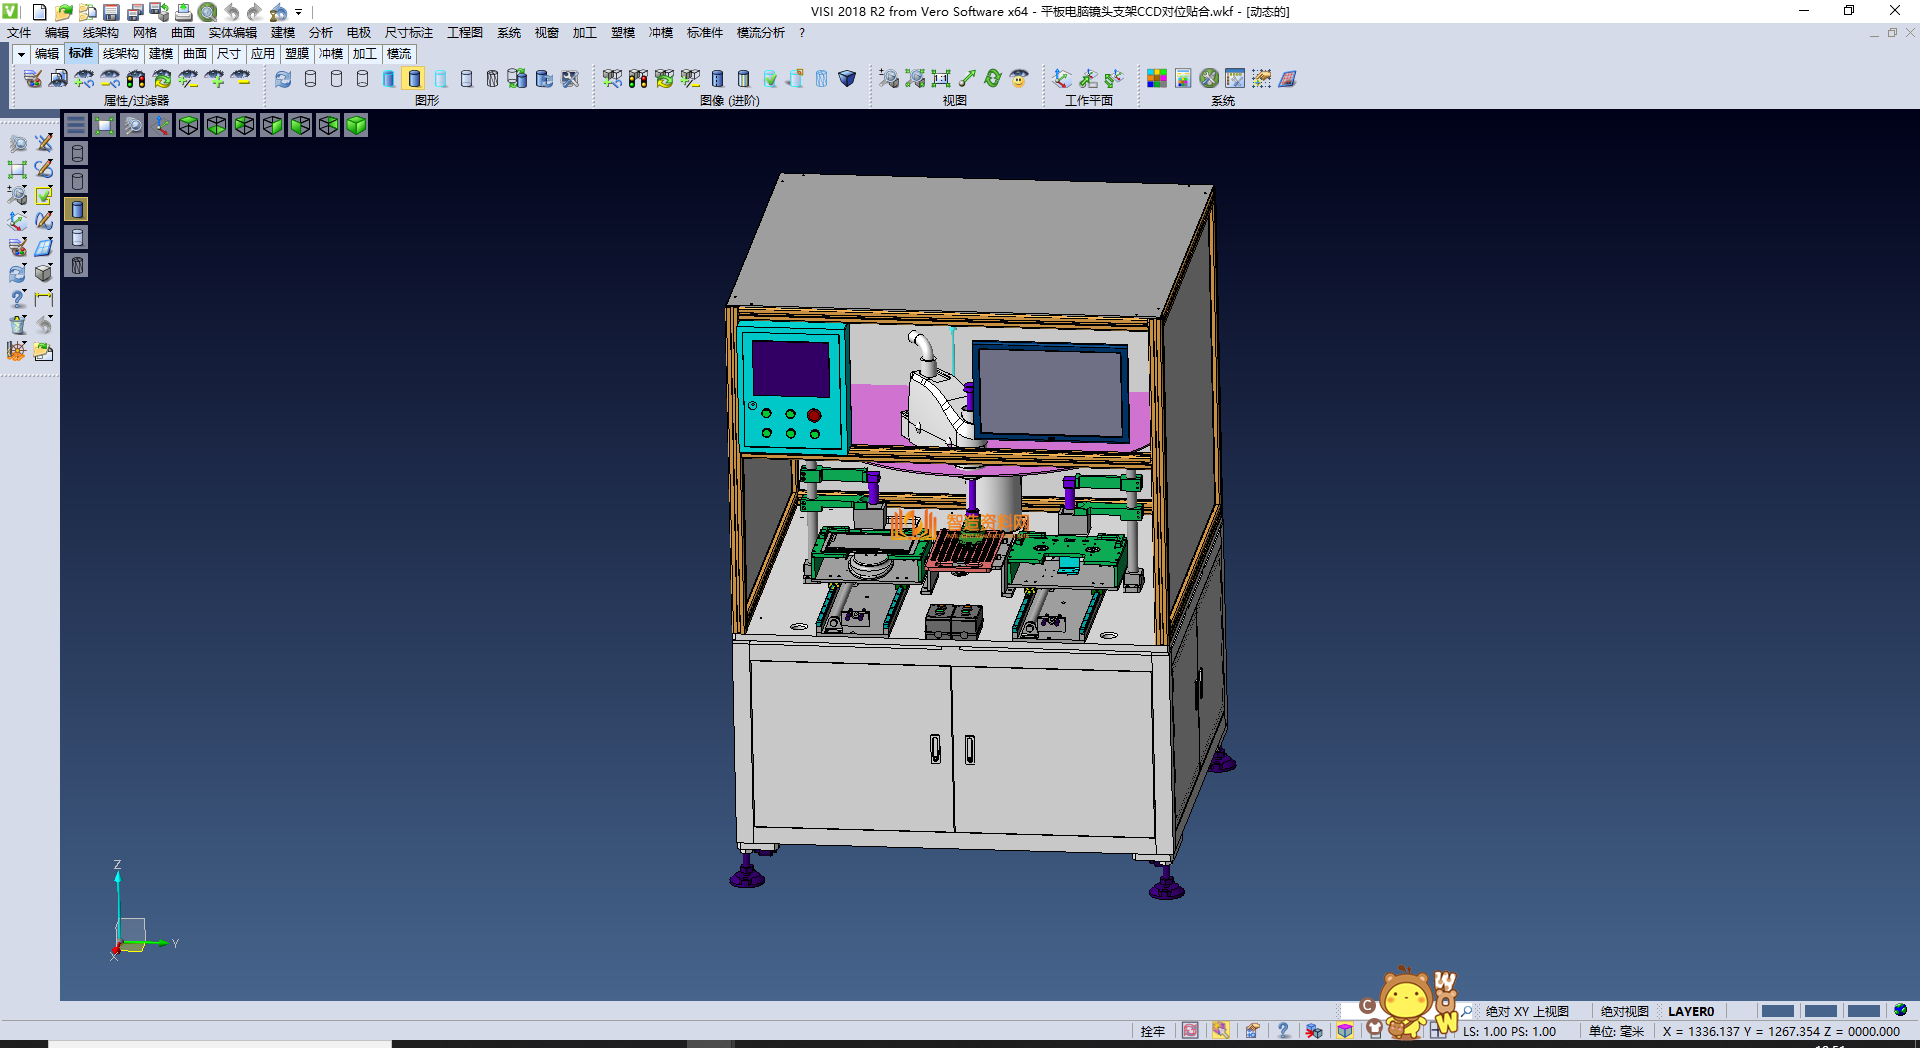Click the first blue color swatch in status bar
Screen dimensions: 1920x1048
tap(1777, 1011)
